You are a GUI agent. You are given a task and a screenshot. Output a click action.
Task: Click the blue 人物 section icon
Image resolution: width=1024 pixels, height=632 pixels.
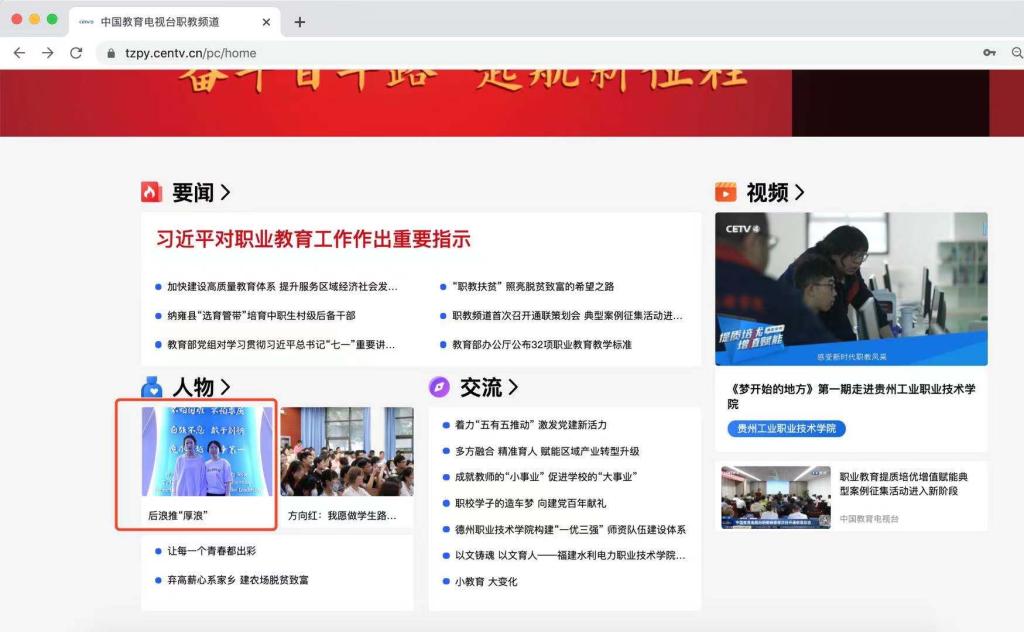pos(152,387)
